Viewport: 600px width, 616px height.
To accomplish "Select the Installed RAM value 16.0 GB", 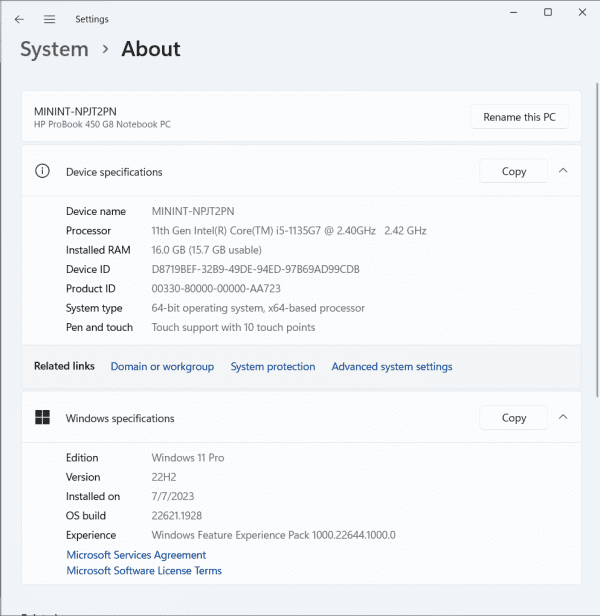I will click(x=207, y=250).
